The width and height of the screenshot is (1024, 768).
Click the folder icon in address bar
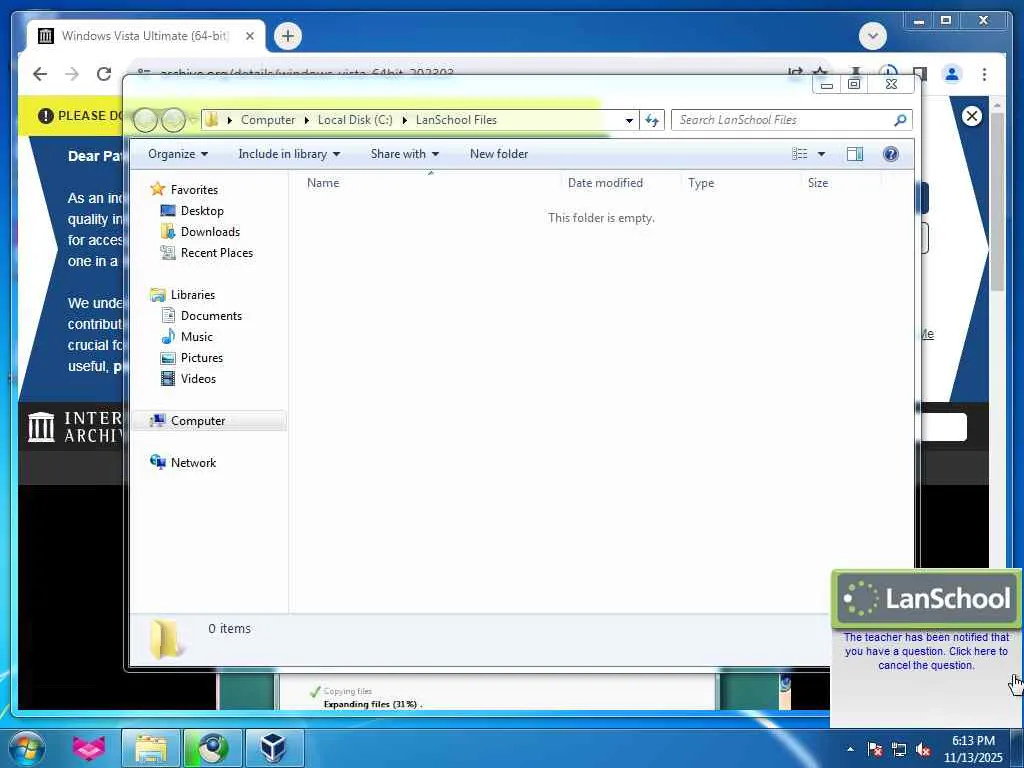pos(212,120)
